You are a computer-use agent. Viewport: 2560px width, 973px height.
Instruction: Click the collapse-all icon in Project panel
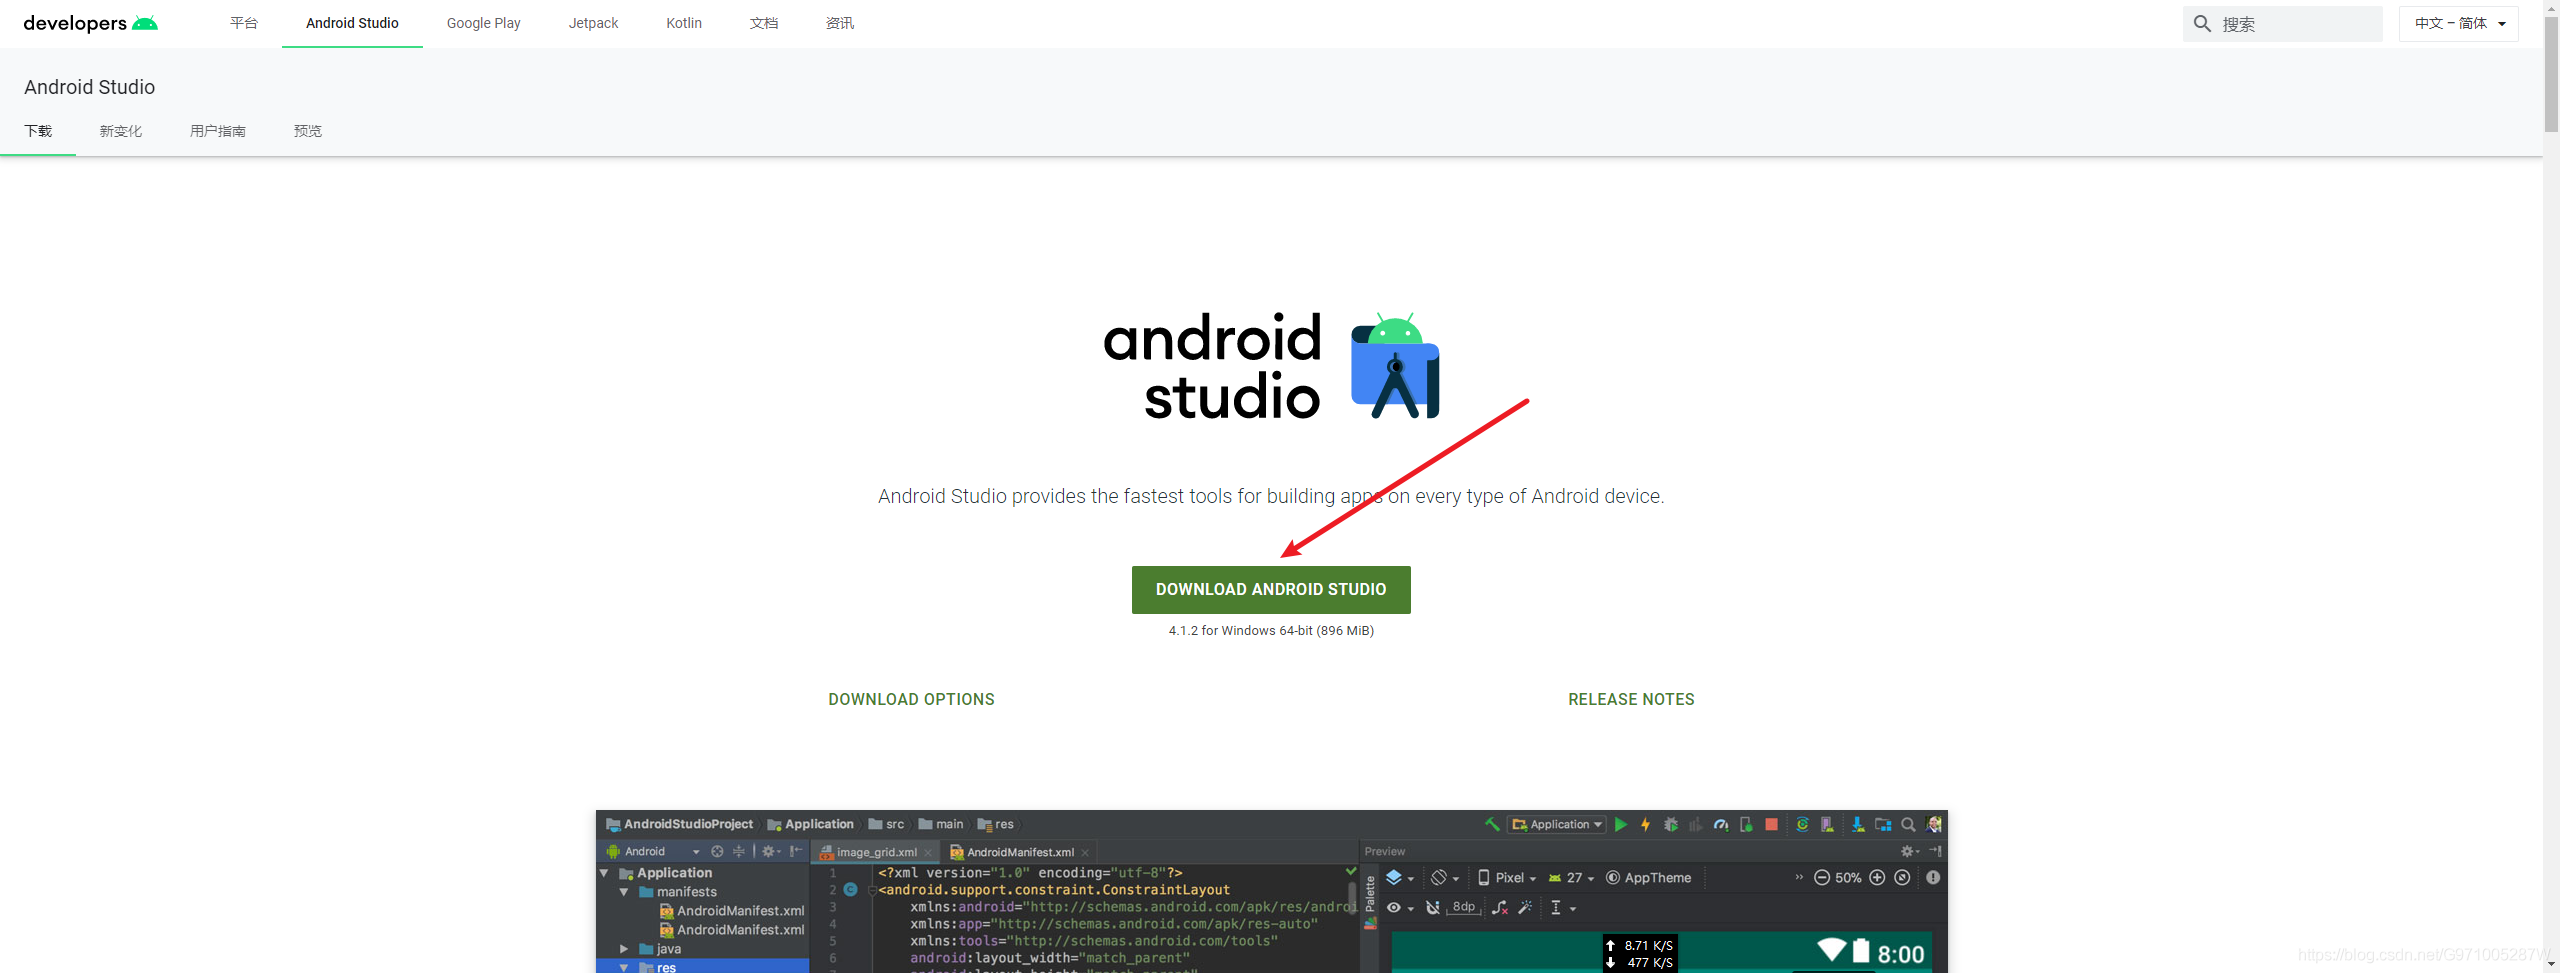(739, 851)
